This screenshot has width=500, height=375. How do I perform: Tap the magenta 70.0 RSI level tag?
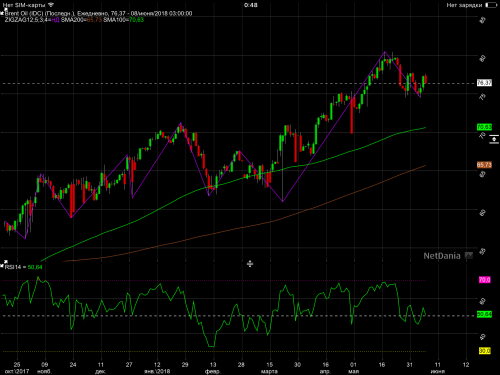point(484,280)
